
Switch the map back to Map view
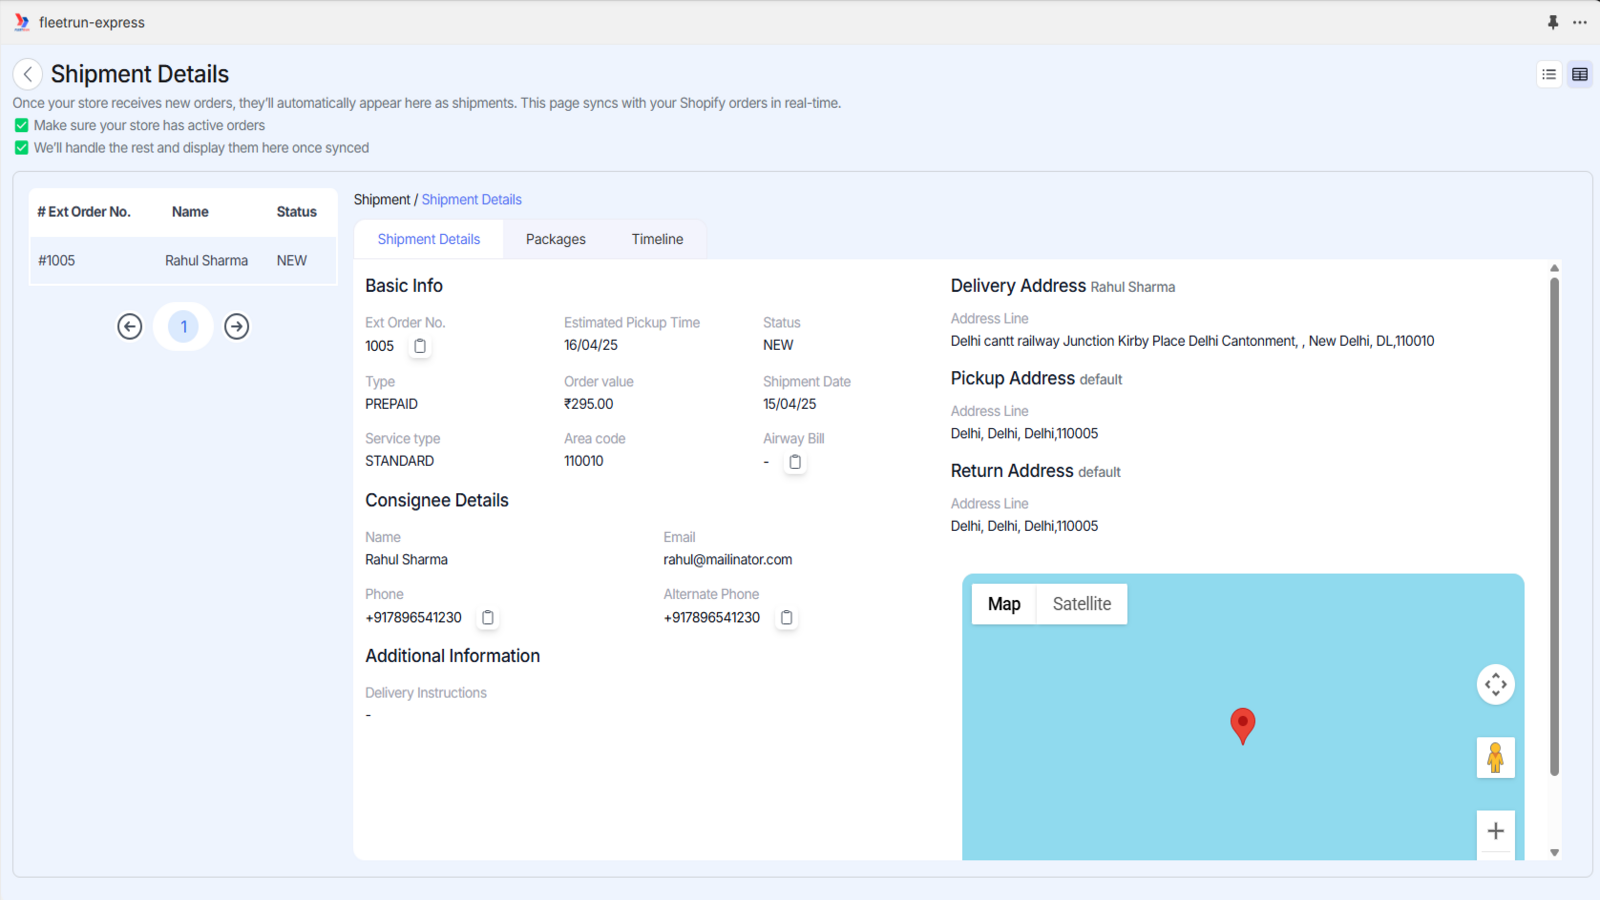pos(1004,603)
